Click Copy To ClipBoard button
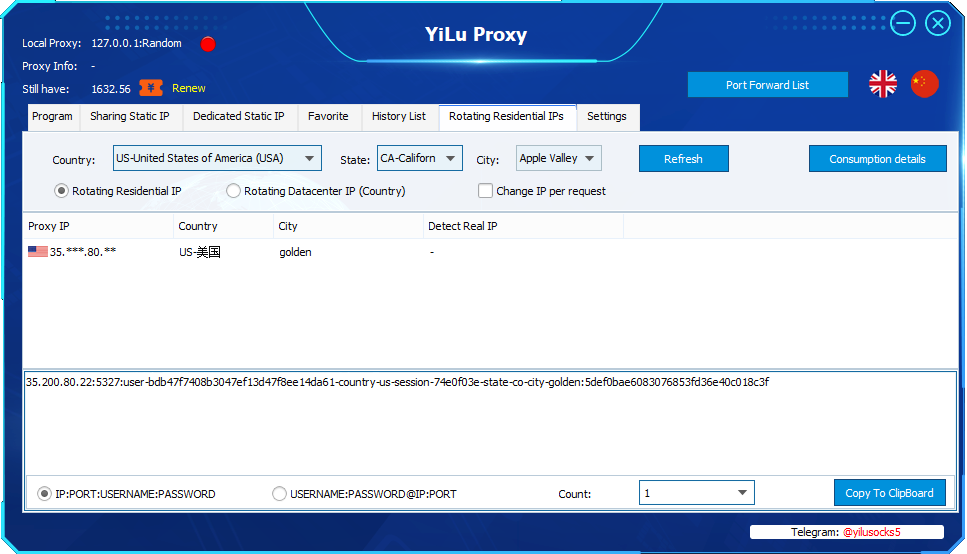This screenshot has height=554, width=967. (889, 493)
